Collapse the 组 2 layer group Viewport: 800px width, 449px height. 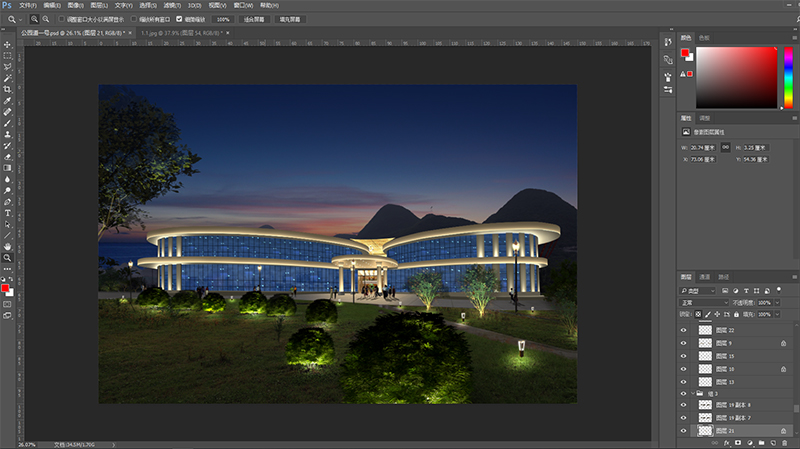point(693,395)
